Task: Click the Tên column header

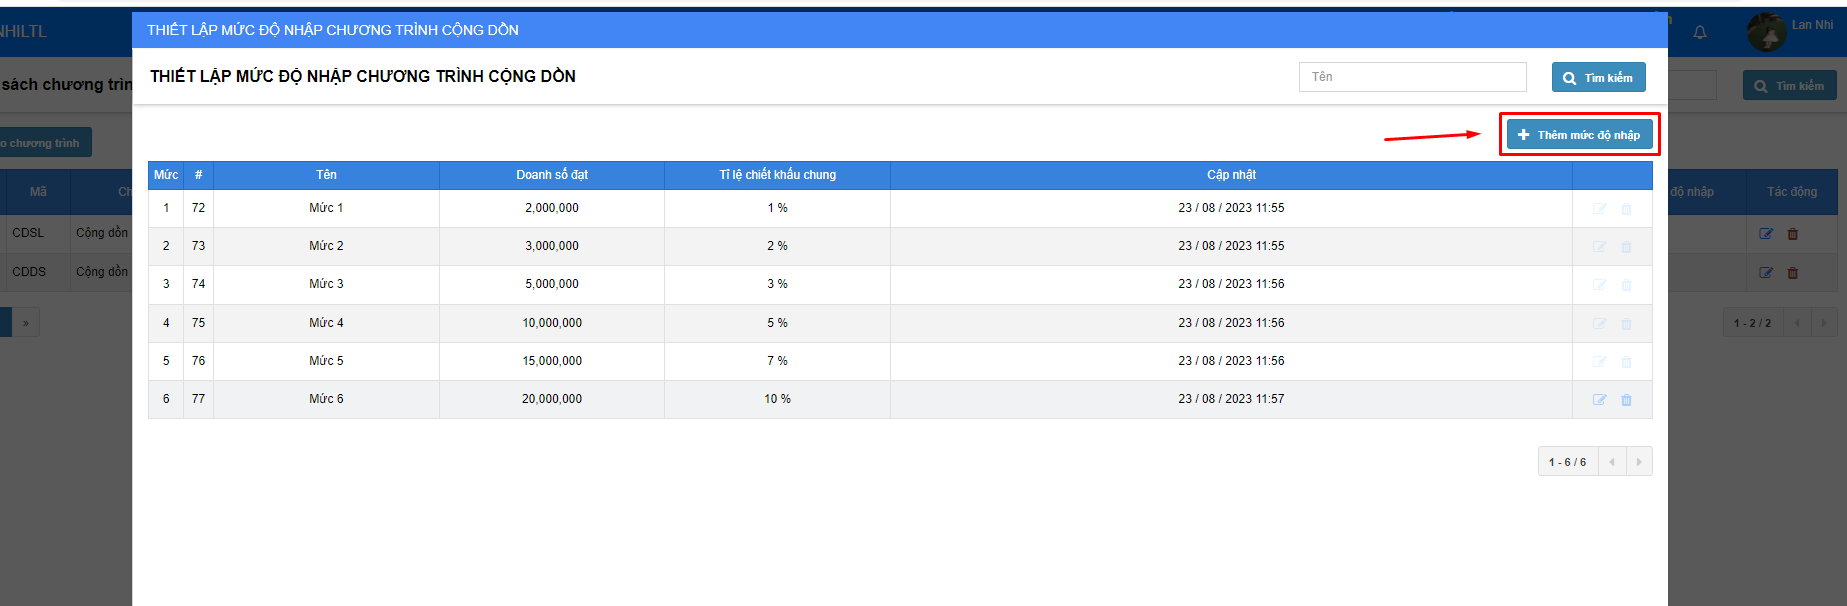Action: tap(326, 175)
